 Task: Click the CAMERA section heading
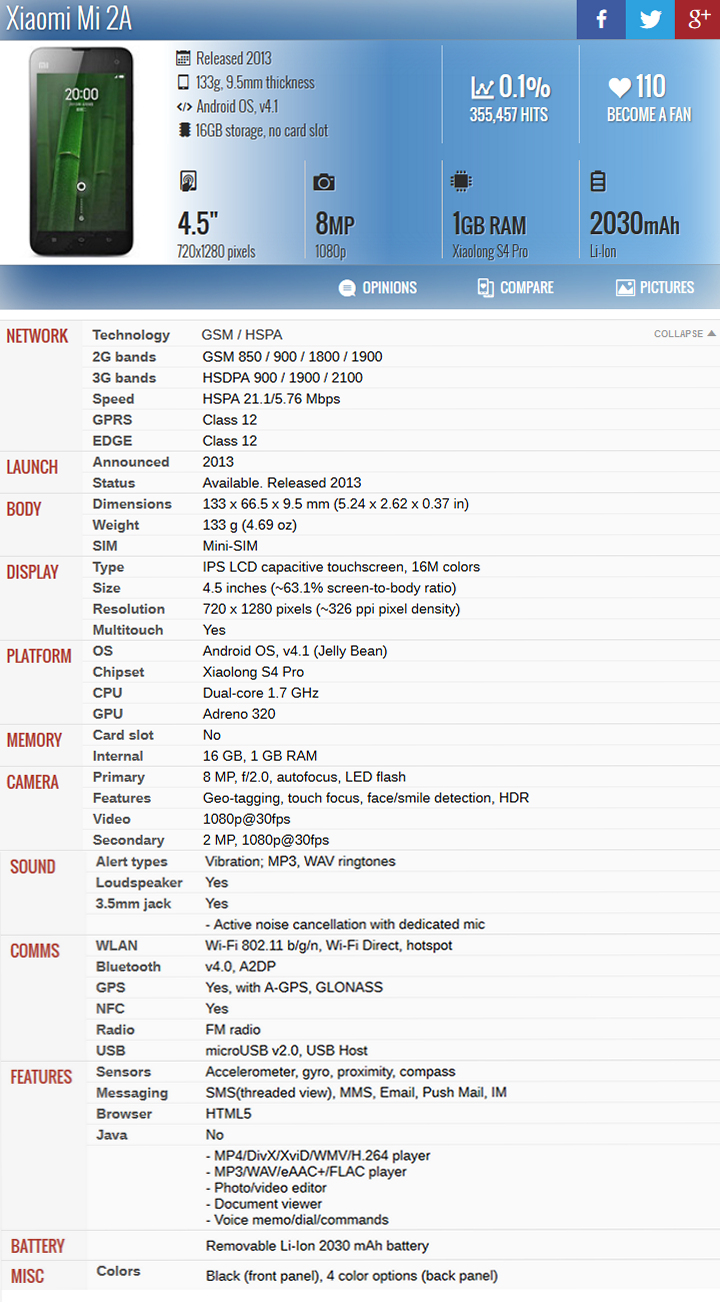pyautogui.click(x=33, y=782)
